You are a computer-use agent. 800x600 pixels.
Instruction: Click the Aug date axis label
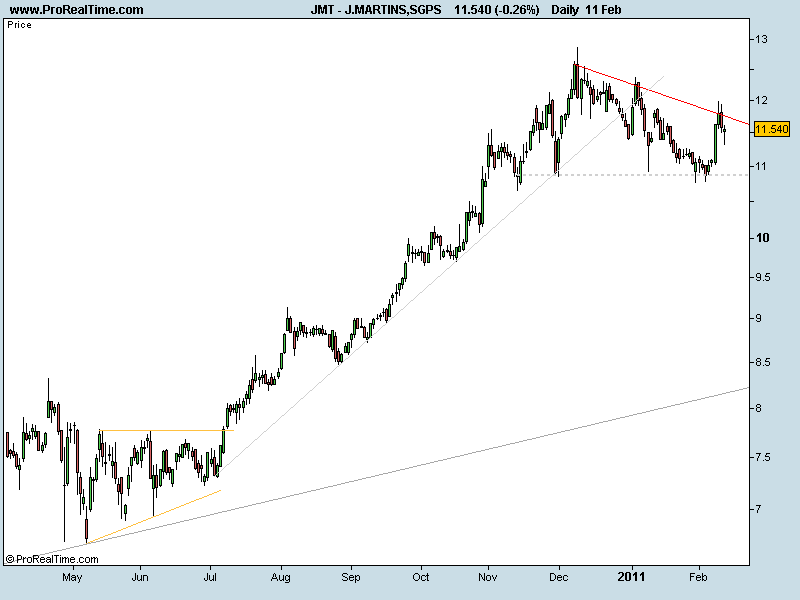[x=281, y=578]
